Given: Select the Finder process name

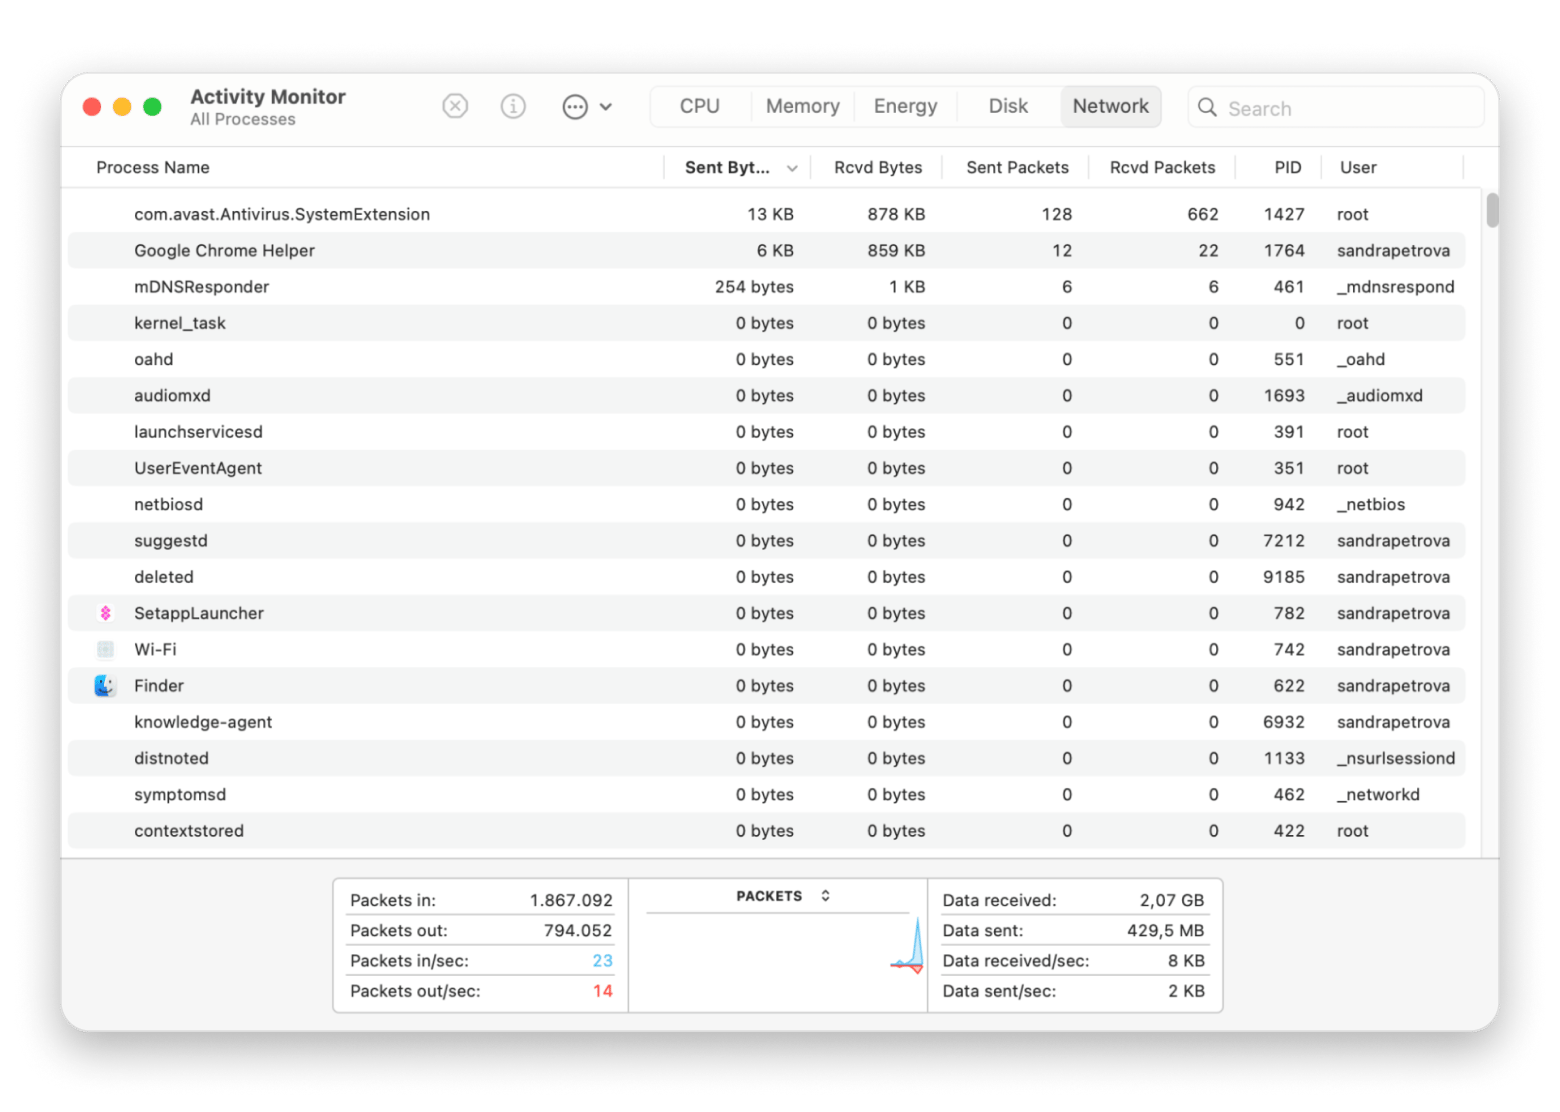Looking at the screenshot, I should pos(159,686).
